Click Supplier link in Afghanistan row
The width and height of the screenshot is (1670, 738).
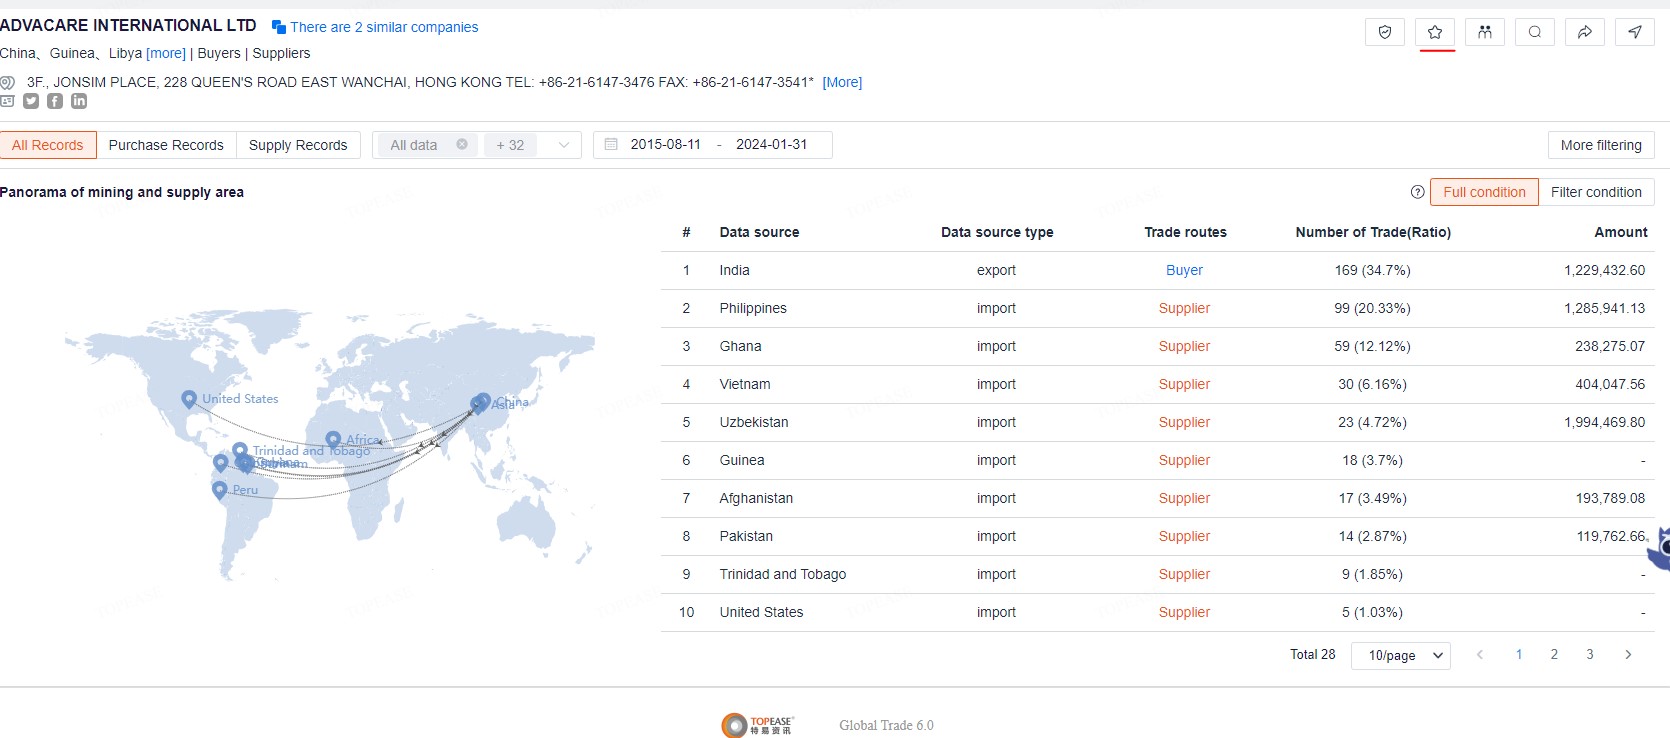(x=1184, y=498)
